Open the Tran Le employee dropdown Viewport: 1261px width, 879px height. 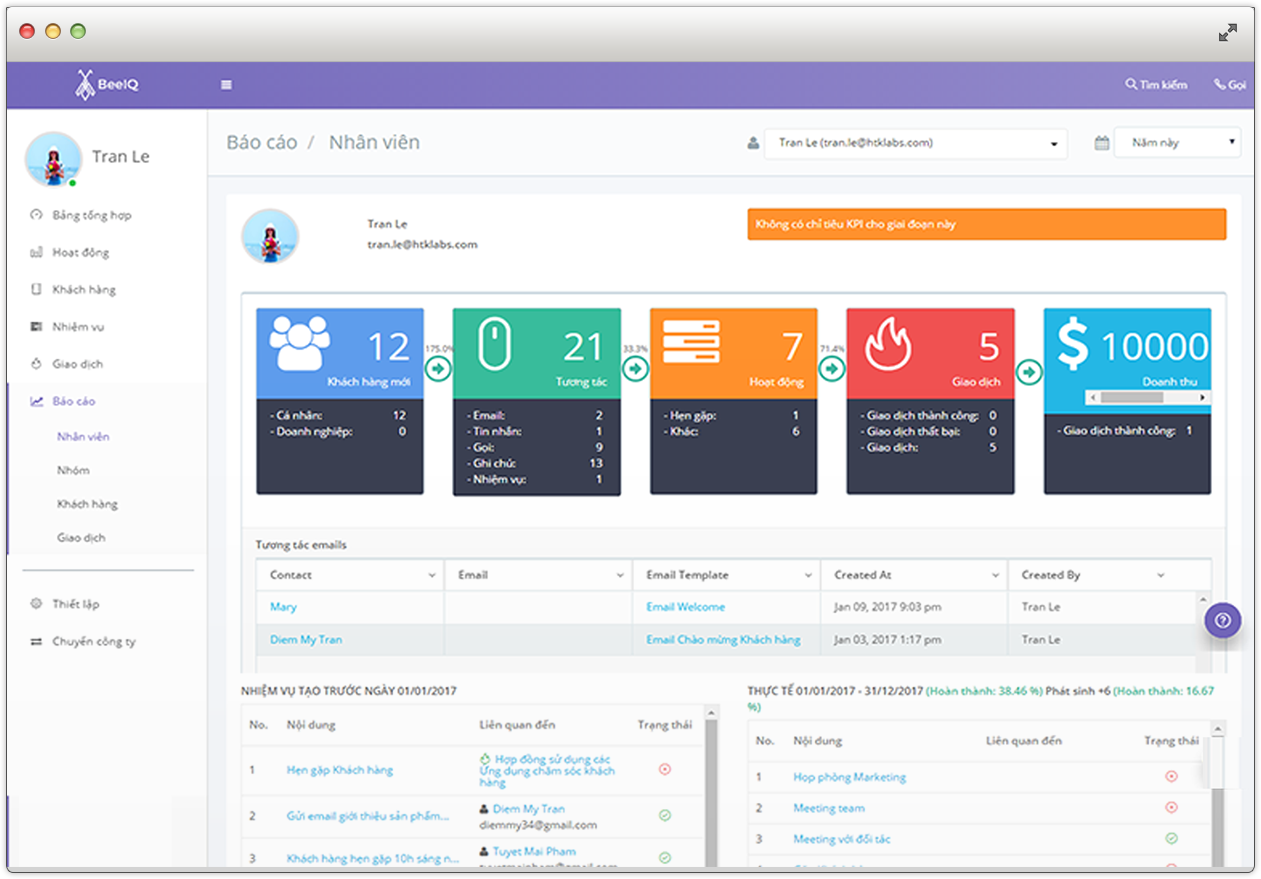click(x=915, y=143)
